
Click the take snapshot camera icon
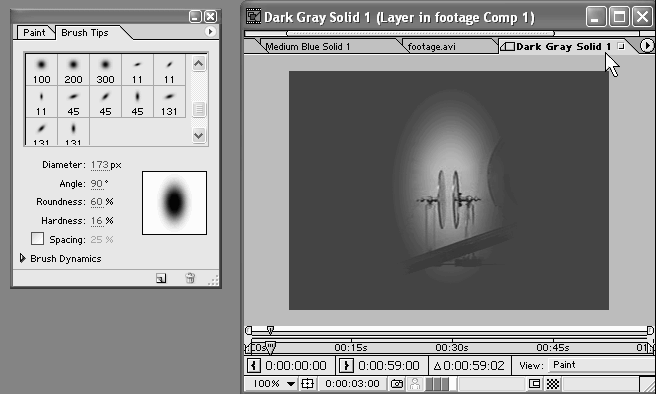click(397, 384)
